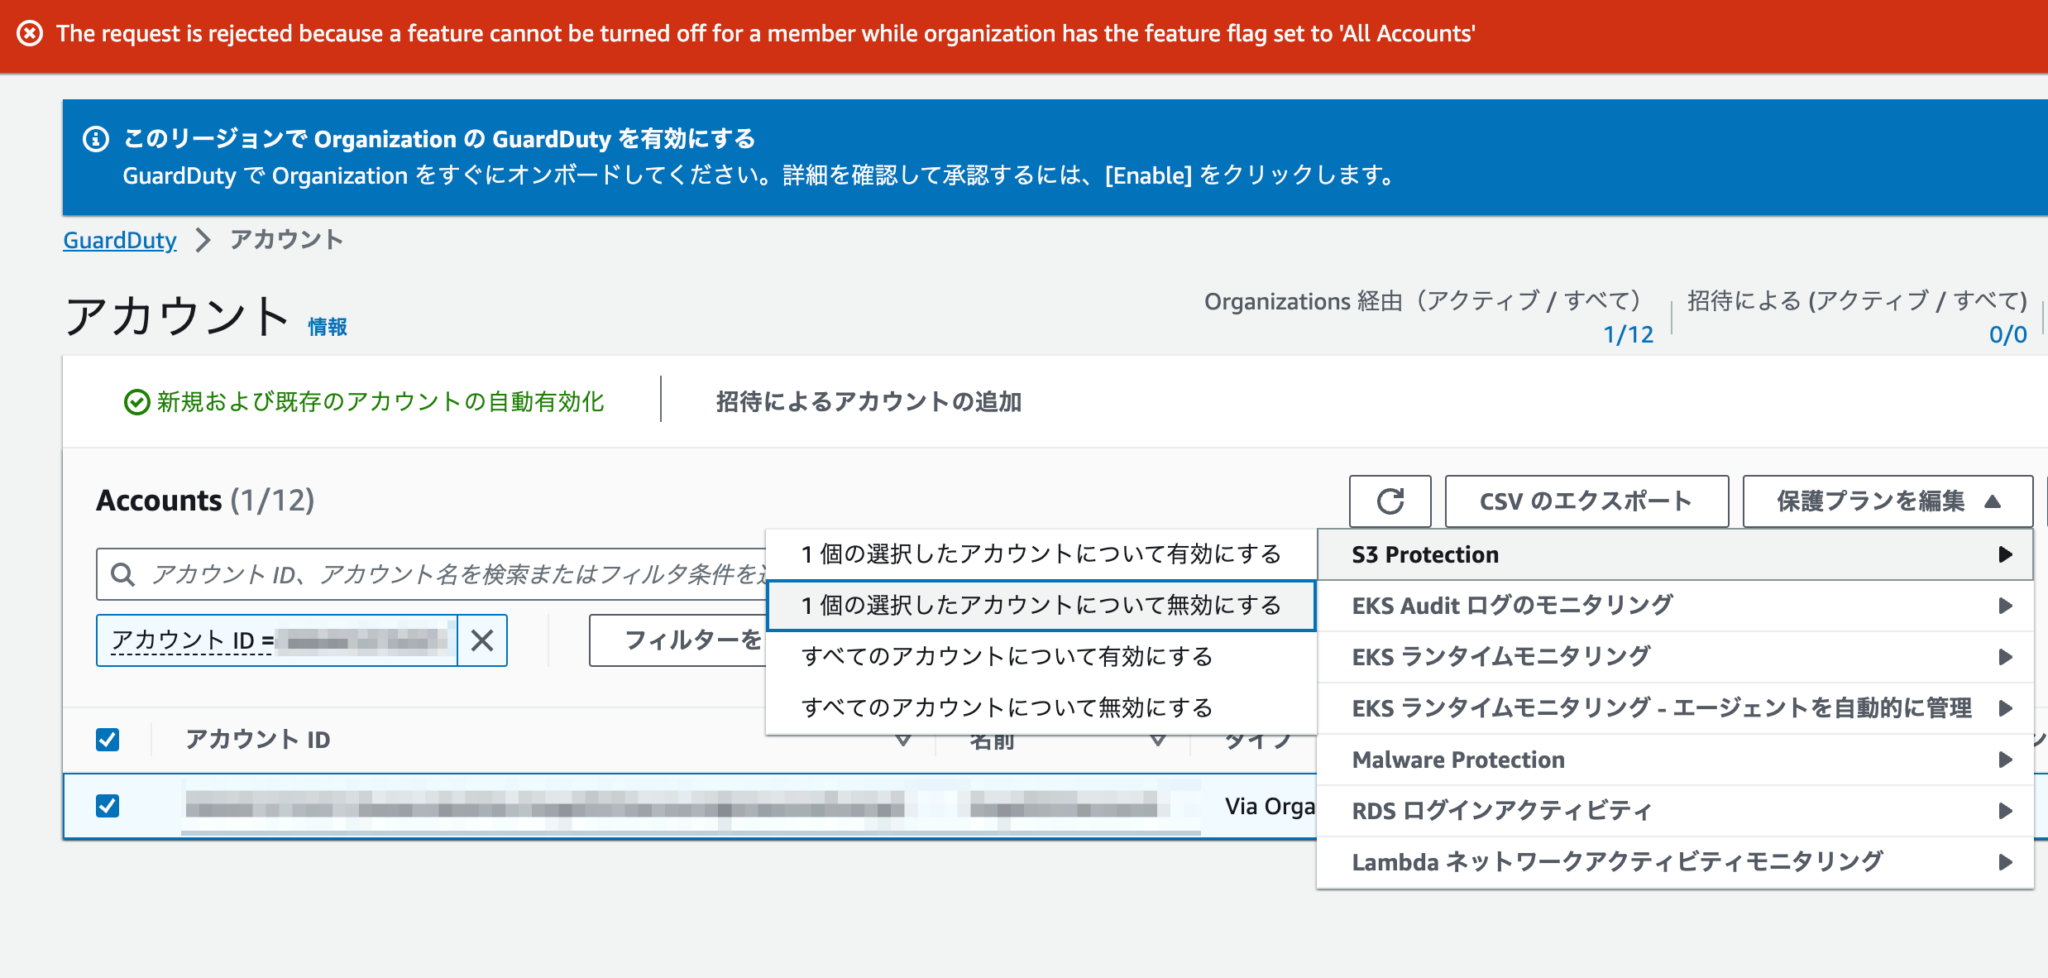Click the refresh icon above the accounts table
2048x978 pixels.
(x=1390, y=501)
